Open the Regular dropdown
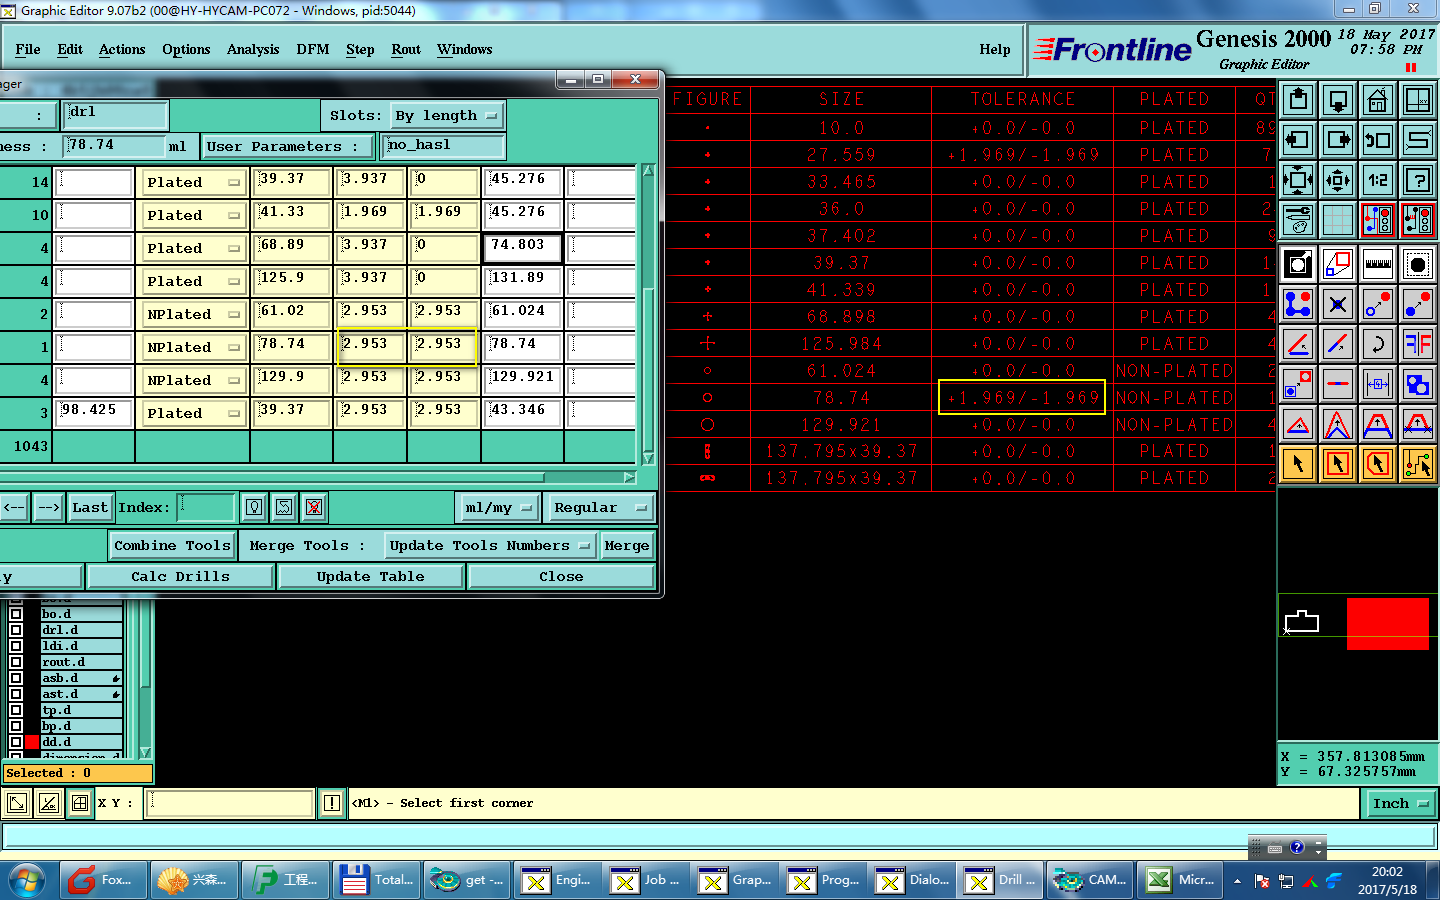Viewport: 1440px width, 900px height. tap(600, 508)
